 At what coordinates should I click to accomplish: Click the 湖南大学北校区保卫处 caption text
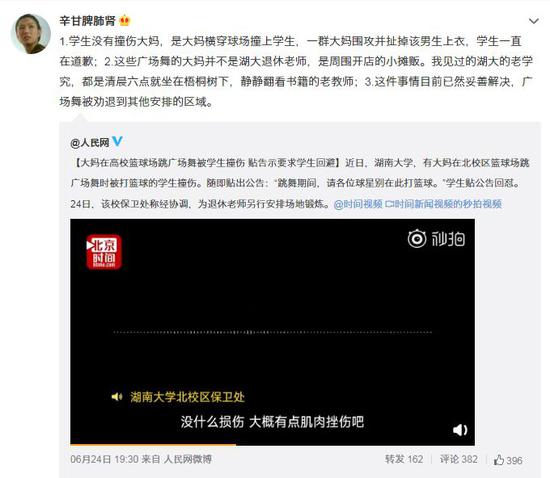(x=187, y=397)
